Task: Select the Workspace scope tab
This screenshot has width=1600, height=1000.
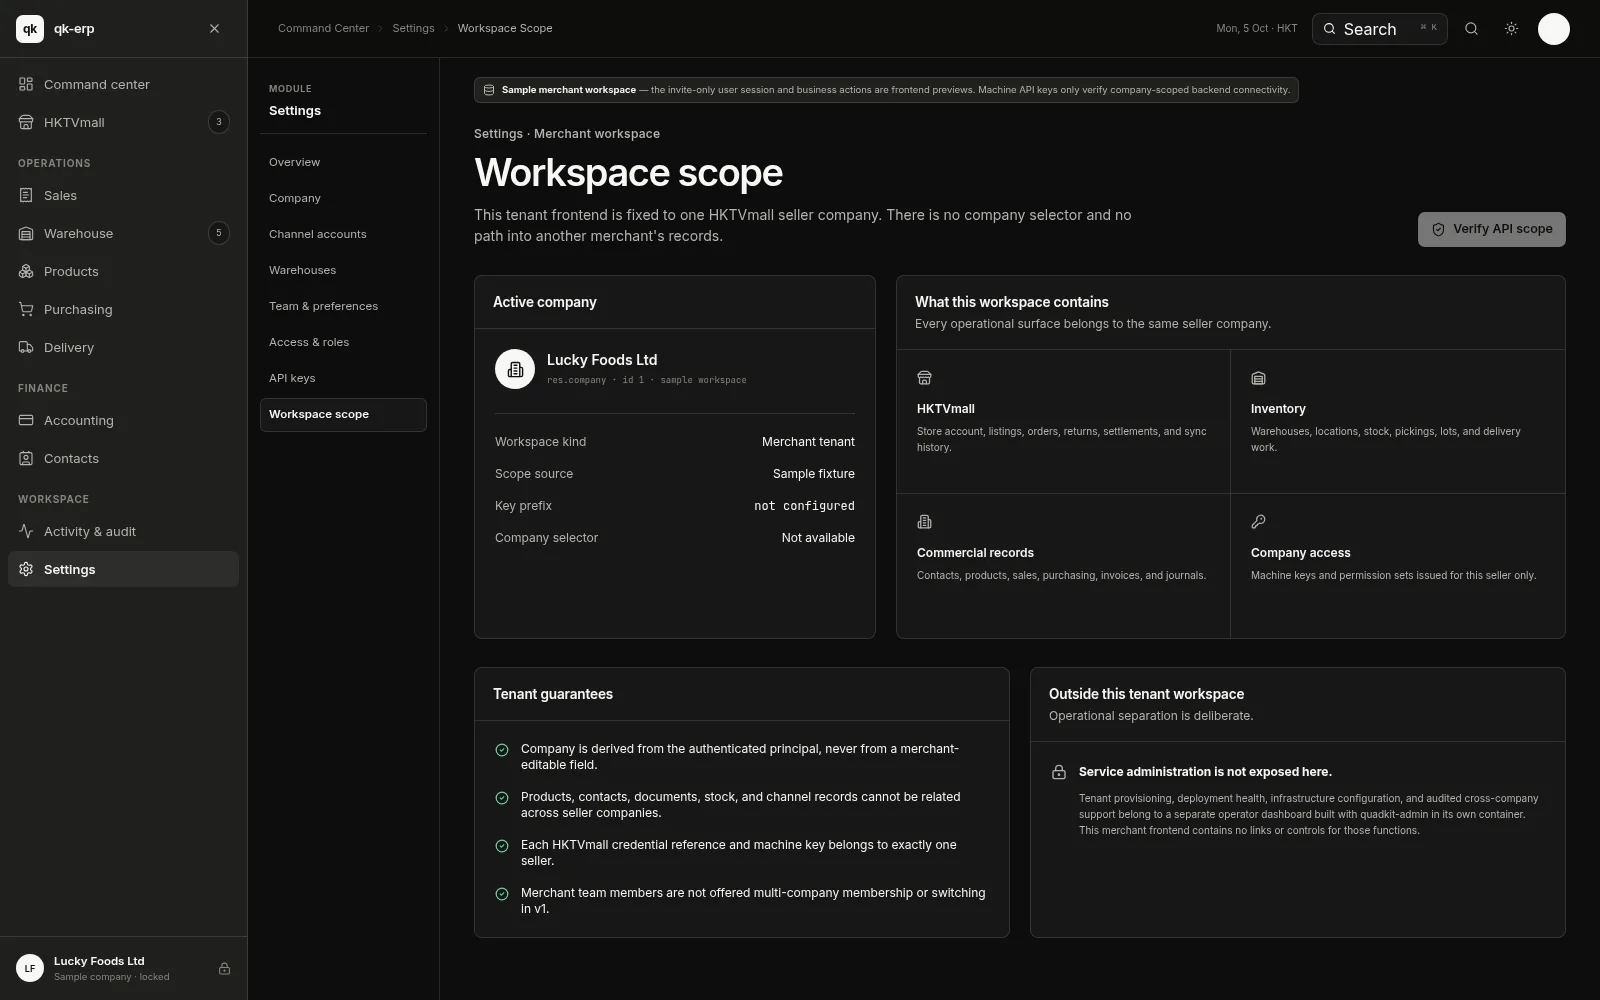Action: (343, 414)
